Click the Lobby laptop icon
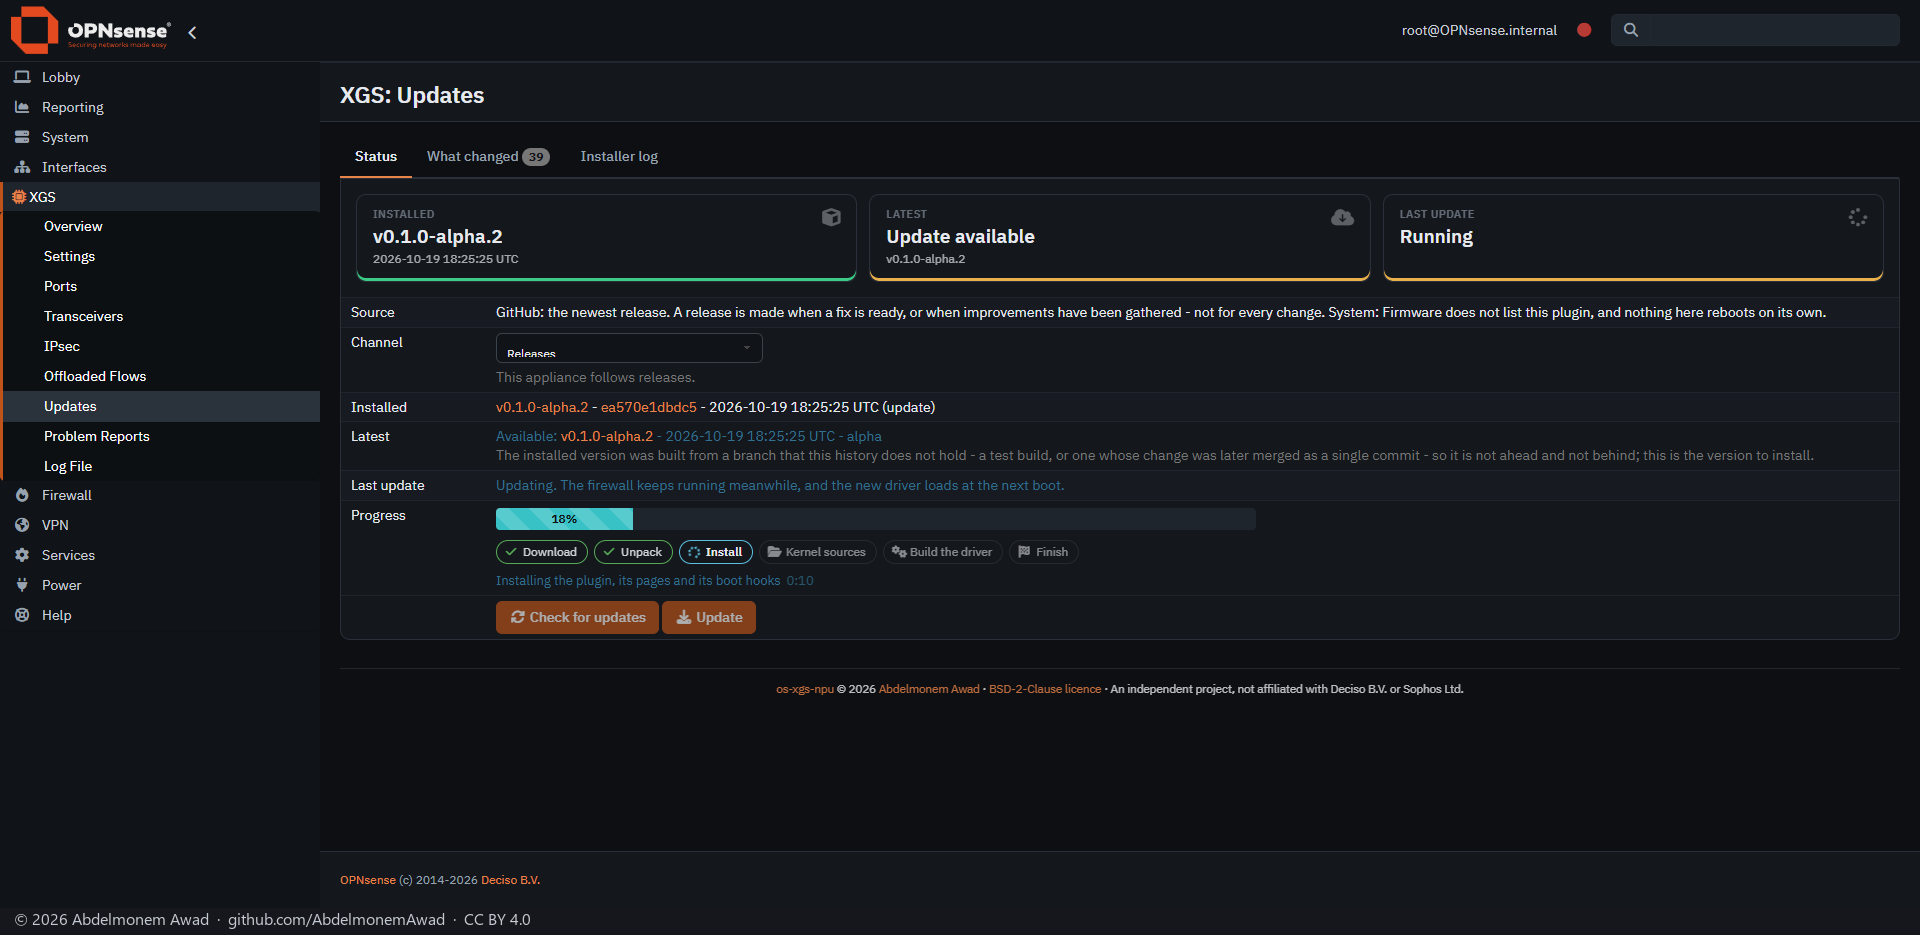The image size is (1920, 935). tap(22, 77)
